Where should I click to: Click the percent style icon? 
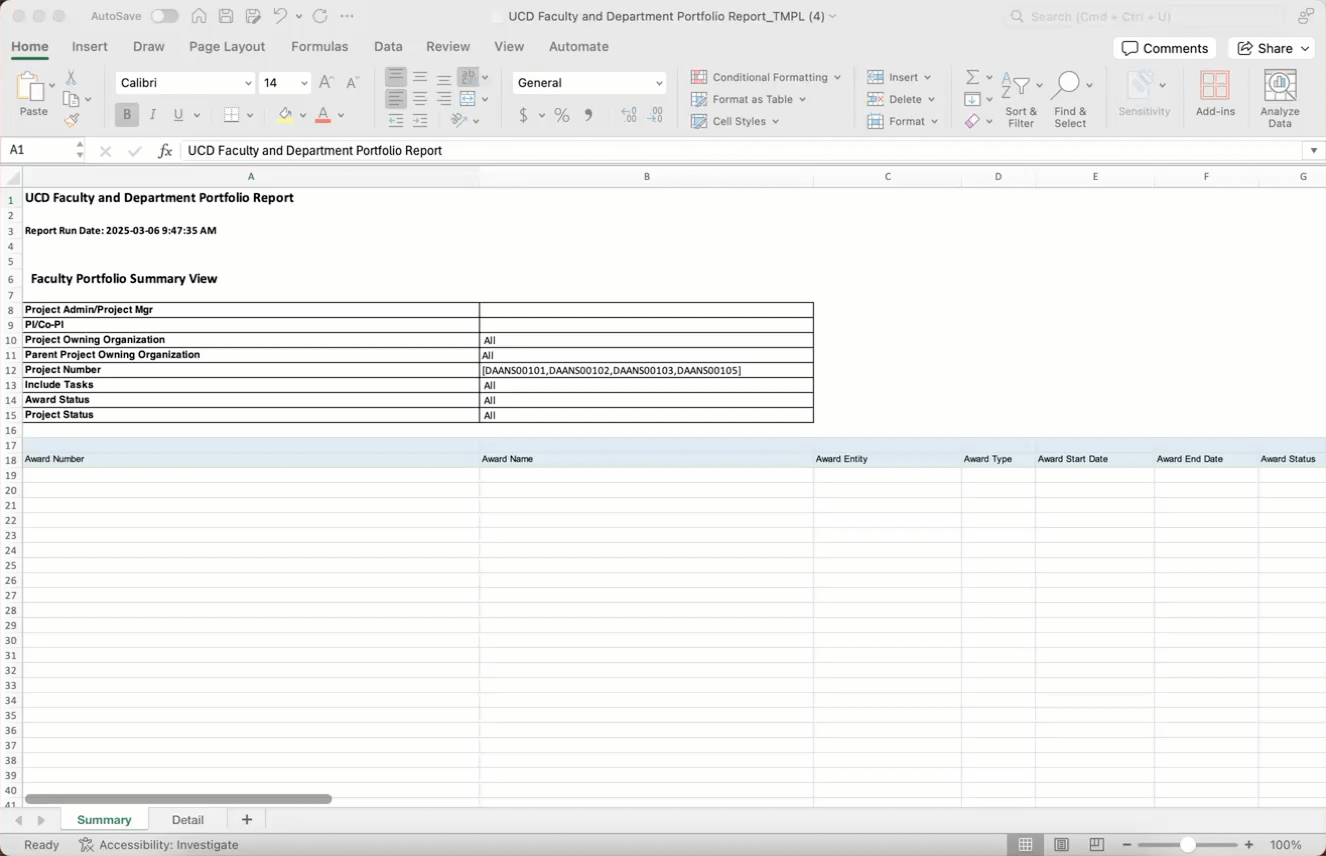click(562, 115)
